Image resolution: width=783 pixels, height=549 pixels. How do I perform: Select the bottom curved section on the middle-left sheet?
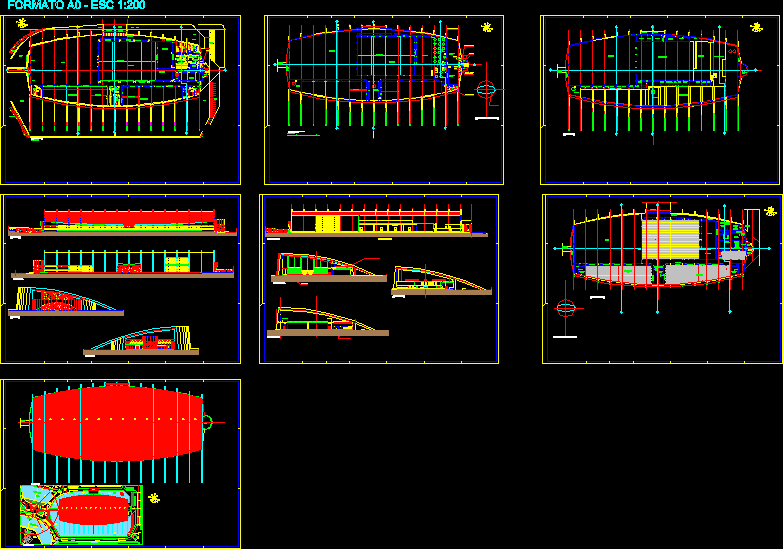[x=140, y=340]
